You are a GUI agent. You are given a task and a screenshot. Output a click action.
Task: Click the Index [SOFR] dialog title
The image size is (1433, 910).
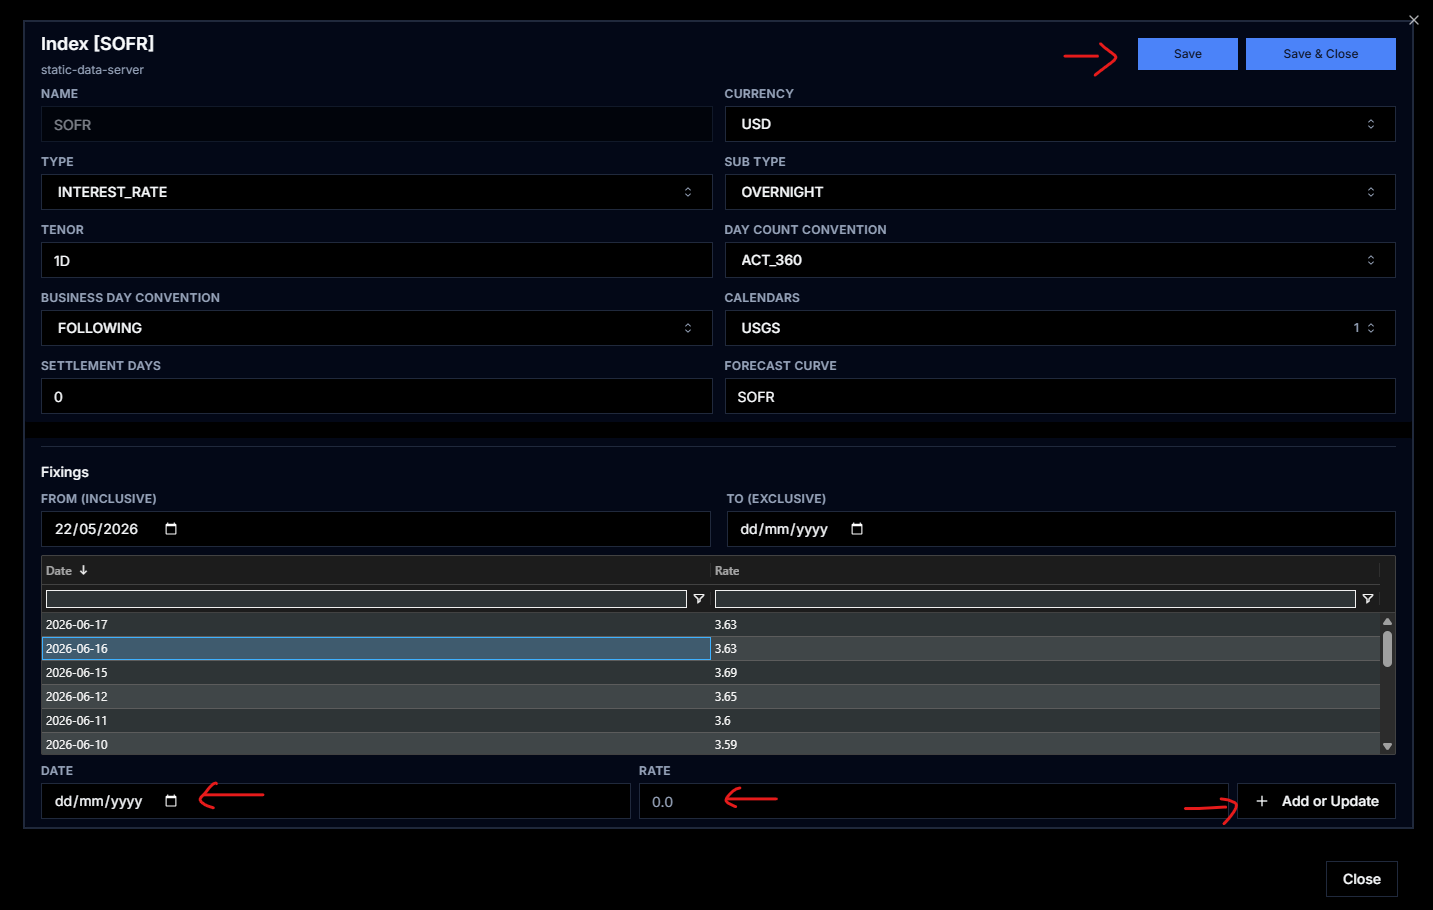(x=97, y=43)
